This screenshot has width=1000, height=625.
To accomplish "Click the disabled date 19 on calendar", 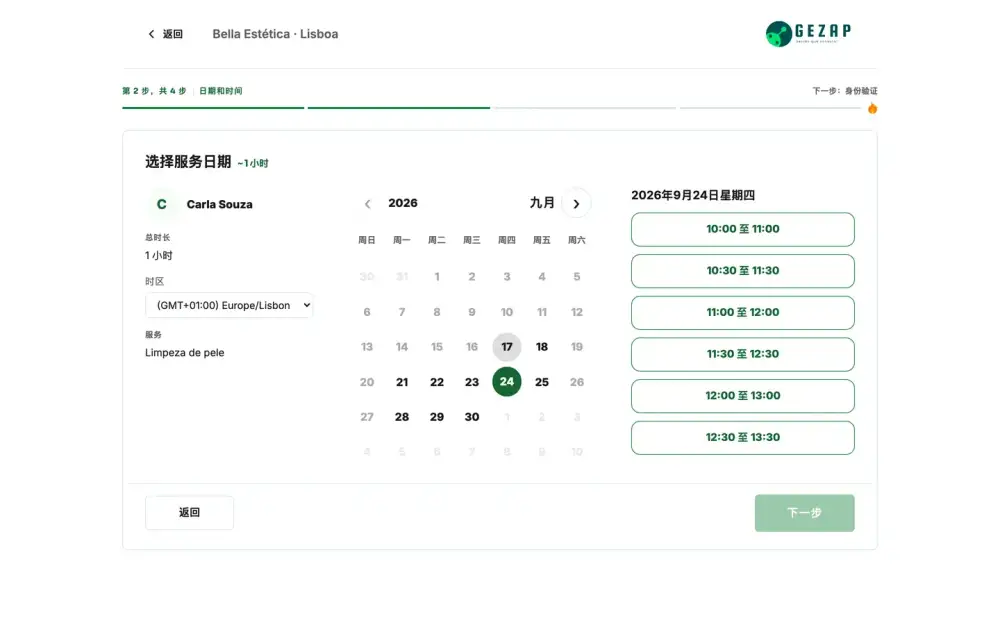I will point(577,347).
